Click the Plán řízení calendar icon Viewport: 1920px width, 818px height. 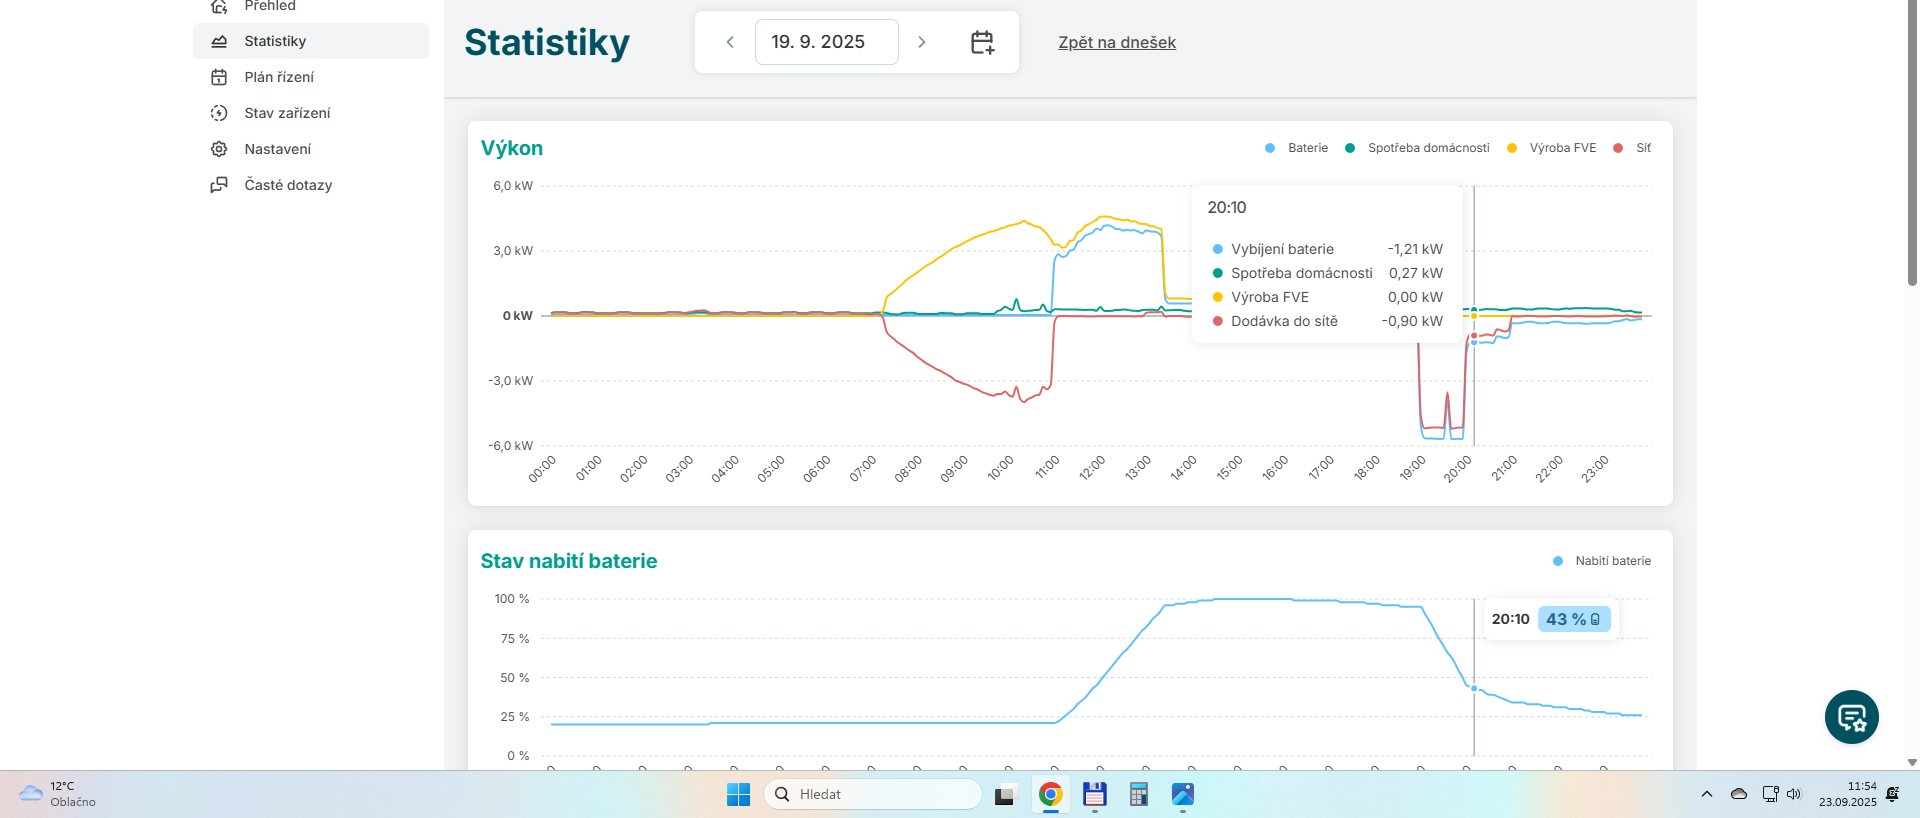219,77
